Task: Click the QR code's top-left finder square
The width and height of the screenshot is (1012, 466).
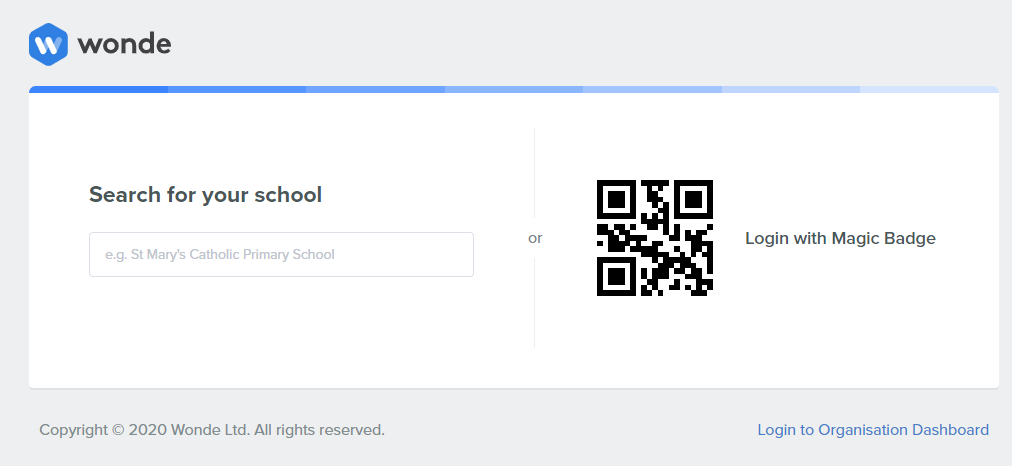Action: 616,199
